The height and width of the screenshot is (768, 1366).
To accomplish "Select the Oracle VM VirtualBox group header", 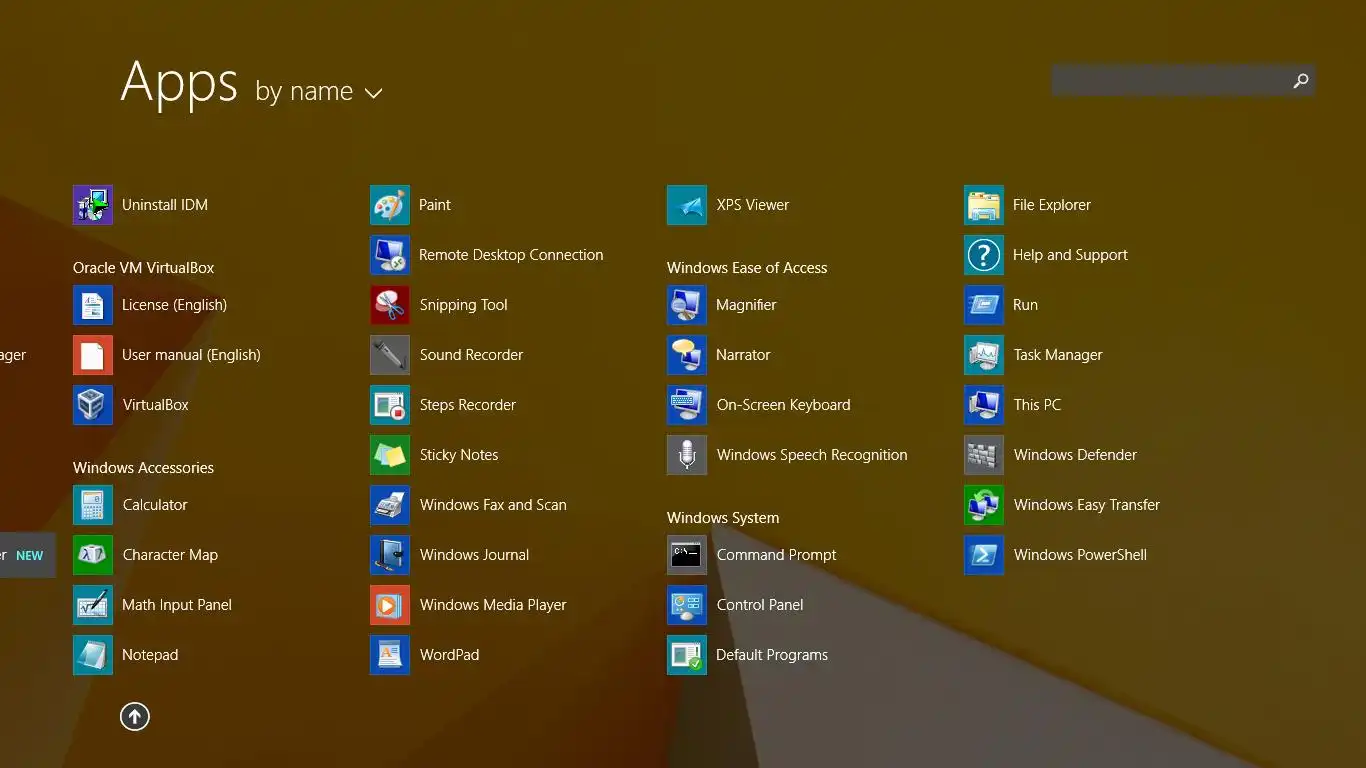I will 144,268.
